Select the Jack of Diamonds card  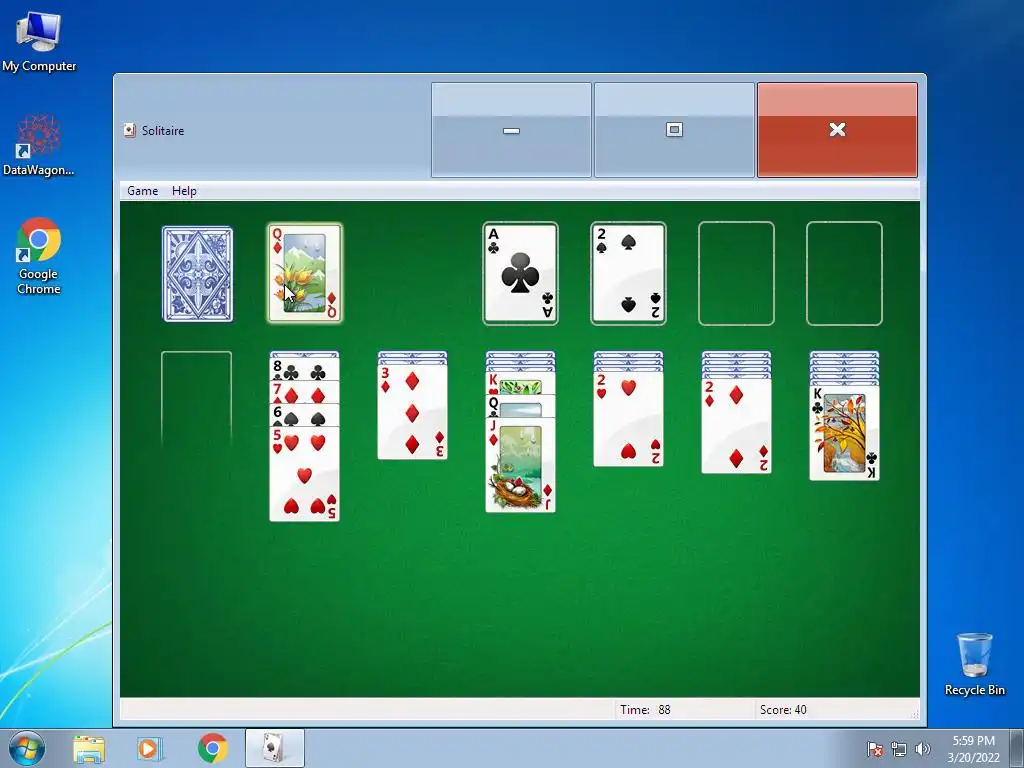pos(520,465)
